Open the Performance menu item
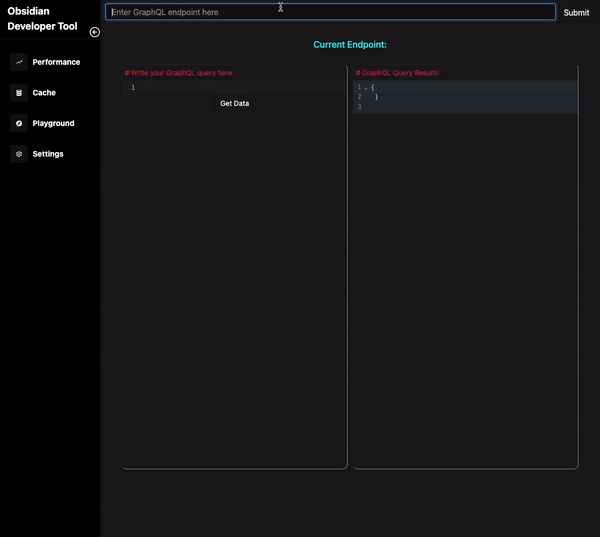Screen dimensions: 600x537 coord(56,62)
